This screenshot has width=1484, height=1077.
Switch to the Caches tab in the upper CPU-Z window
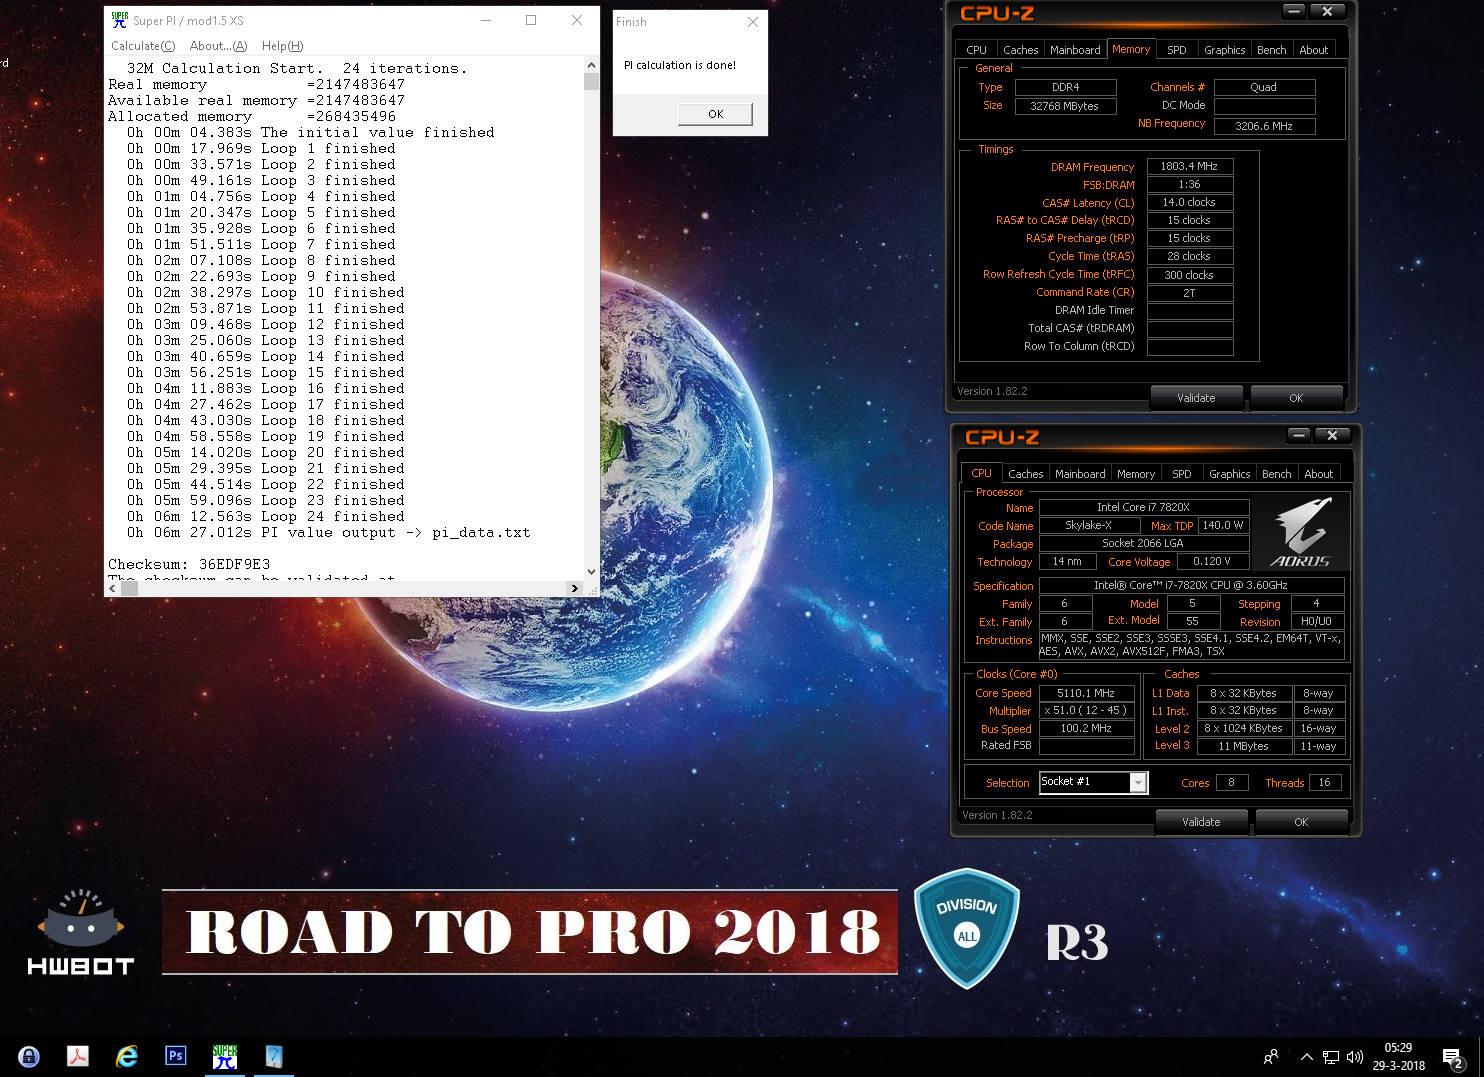click(x=1020, y=50)
